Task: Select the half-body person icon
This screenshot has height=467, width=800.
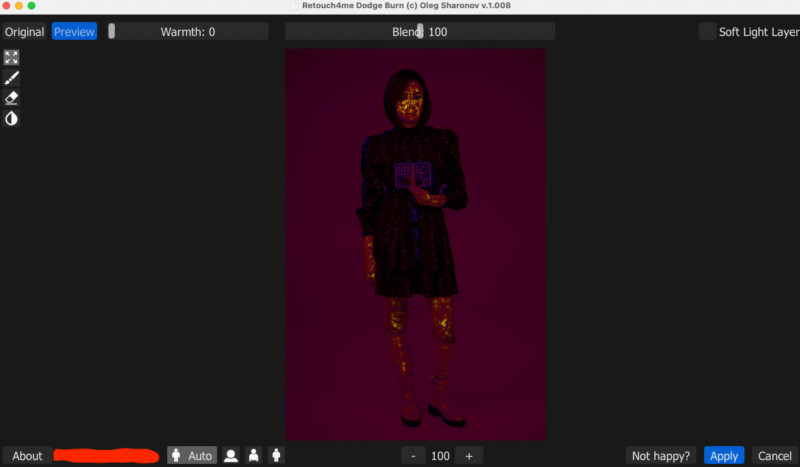Action: coord(254,455)
